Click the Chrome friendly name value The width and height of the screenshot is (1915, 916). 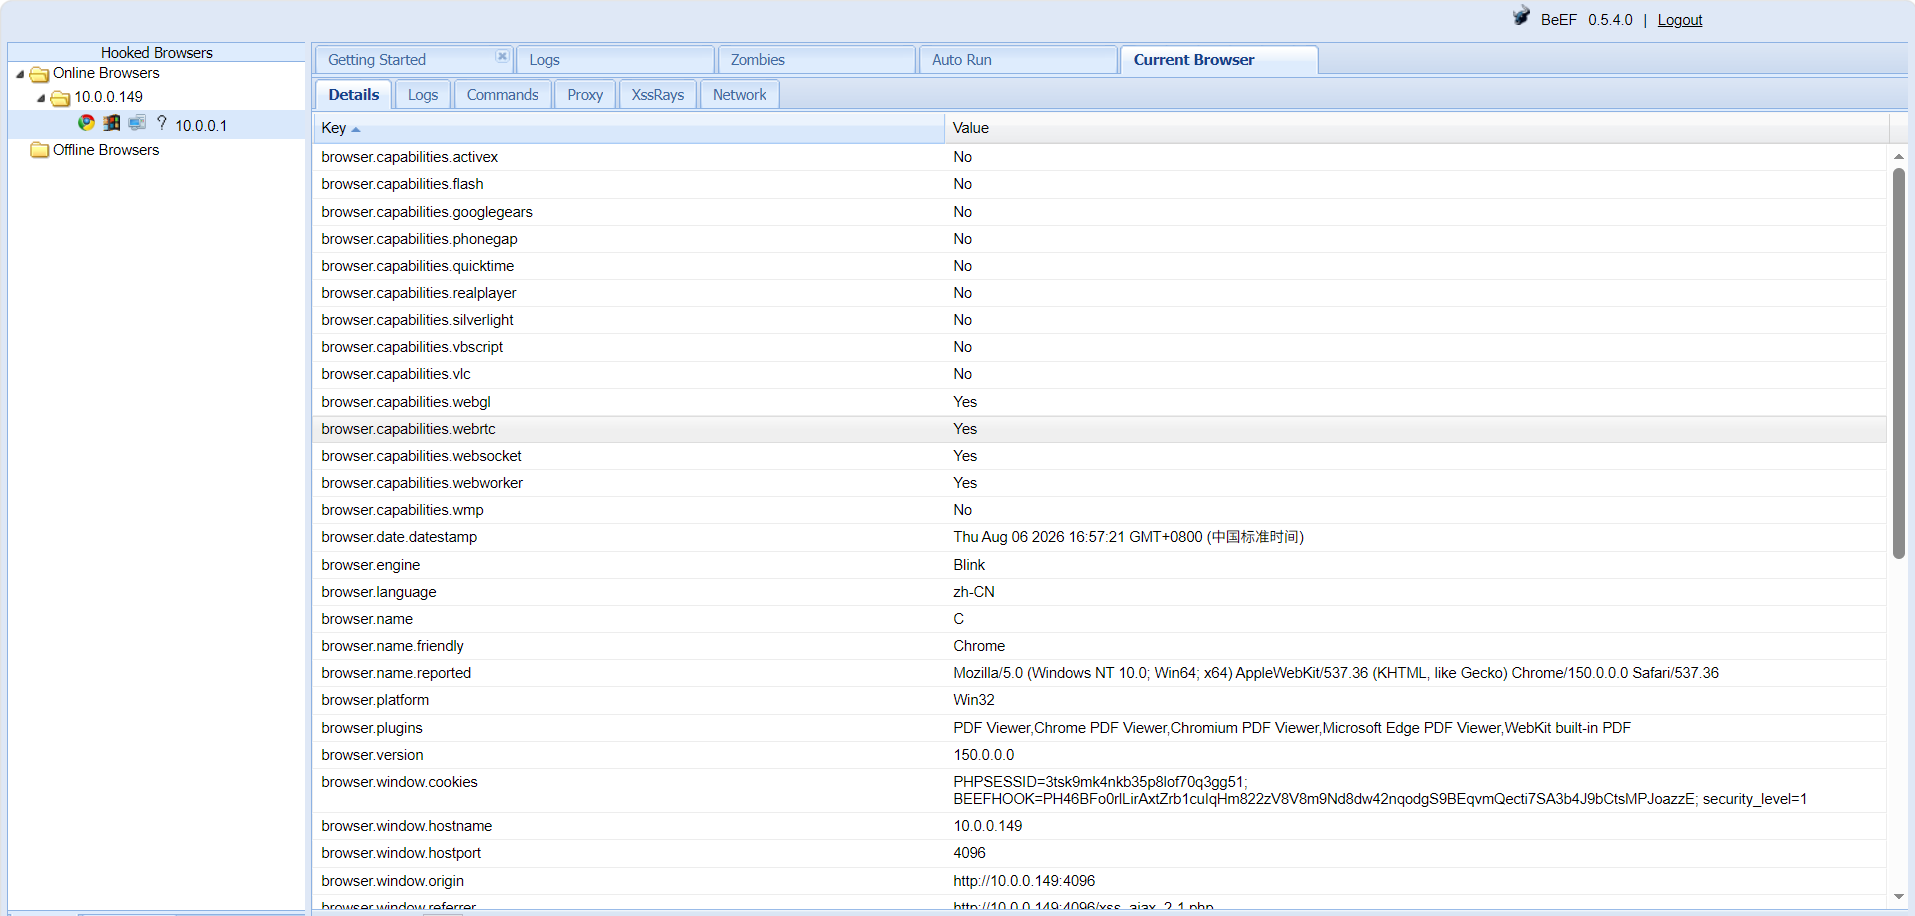pos(979,646)
